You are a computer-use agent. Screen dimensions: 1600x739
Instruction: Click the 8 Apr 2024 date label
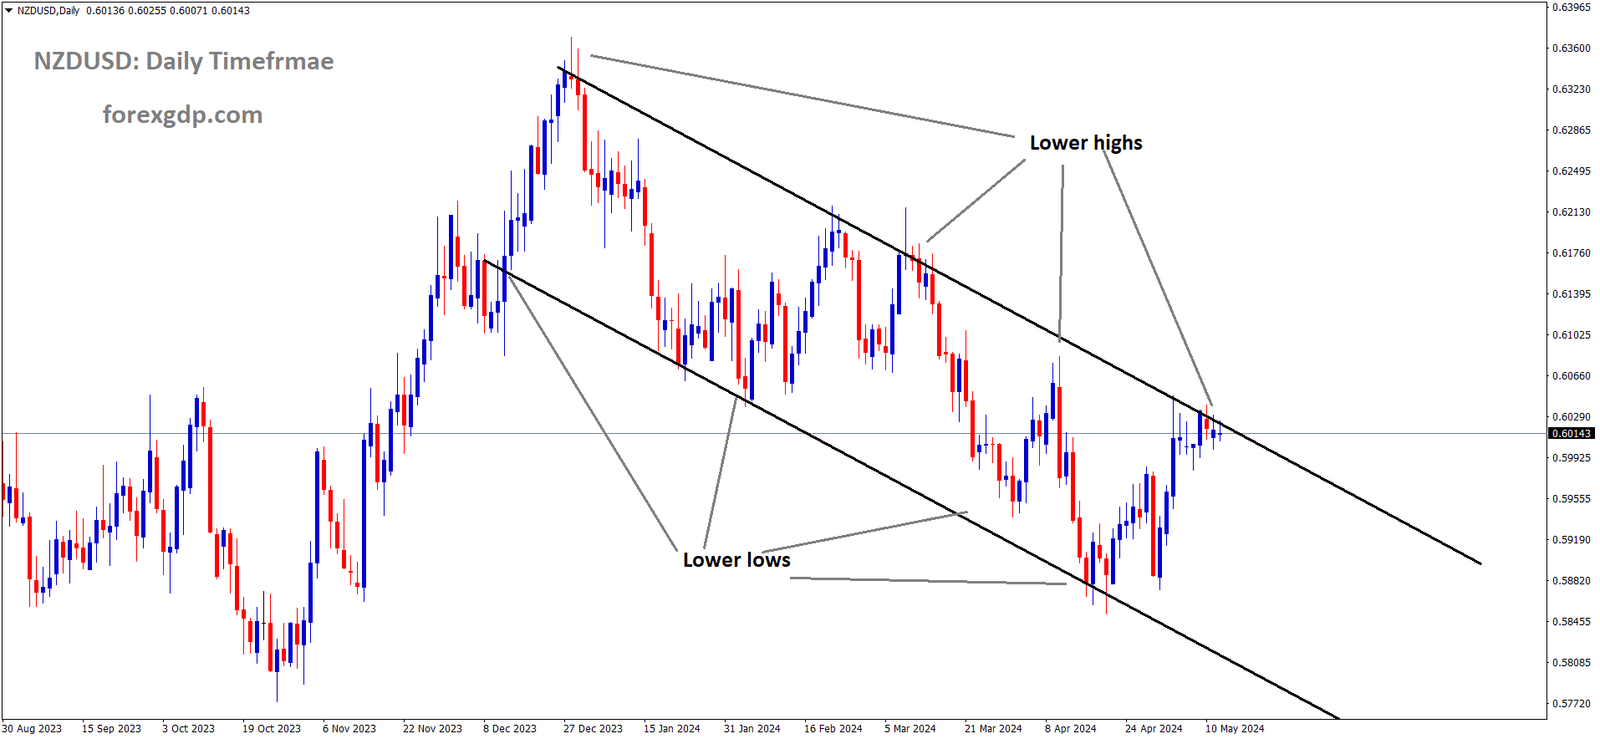(1071, 729)
